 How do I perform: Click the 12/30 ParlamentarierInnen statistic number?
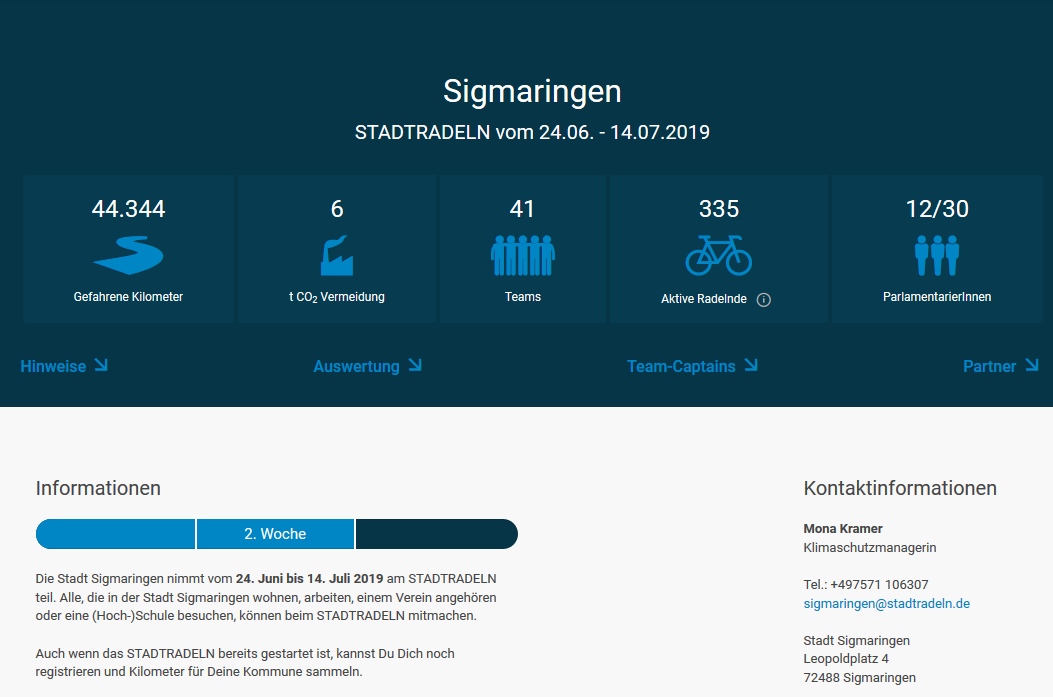click(x=937, y=209)
